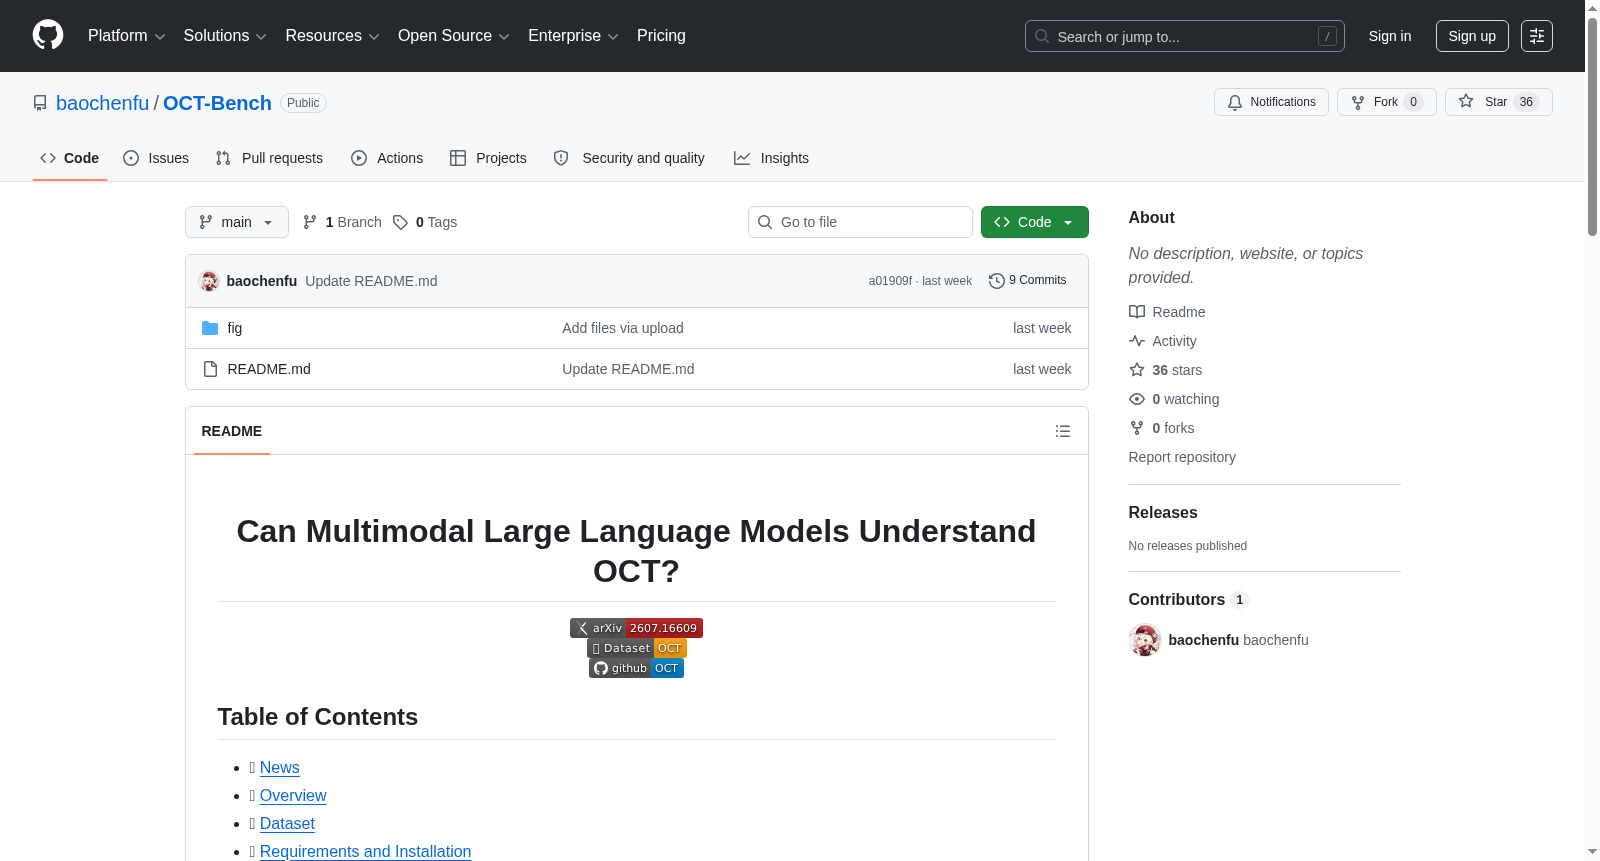The image size is (1600, 861).
Task: Jump to the Dataset section
Action: (287, 823)
